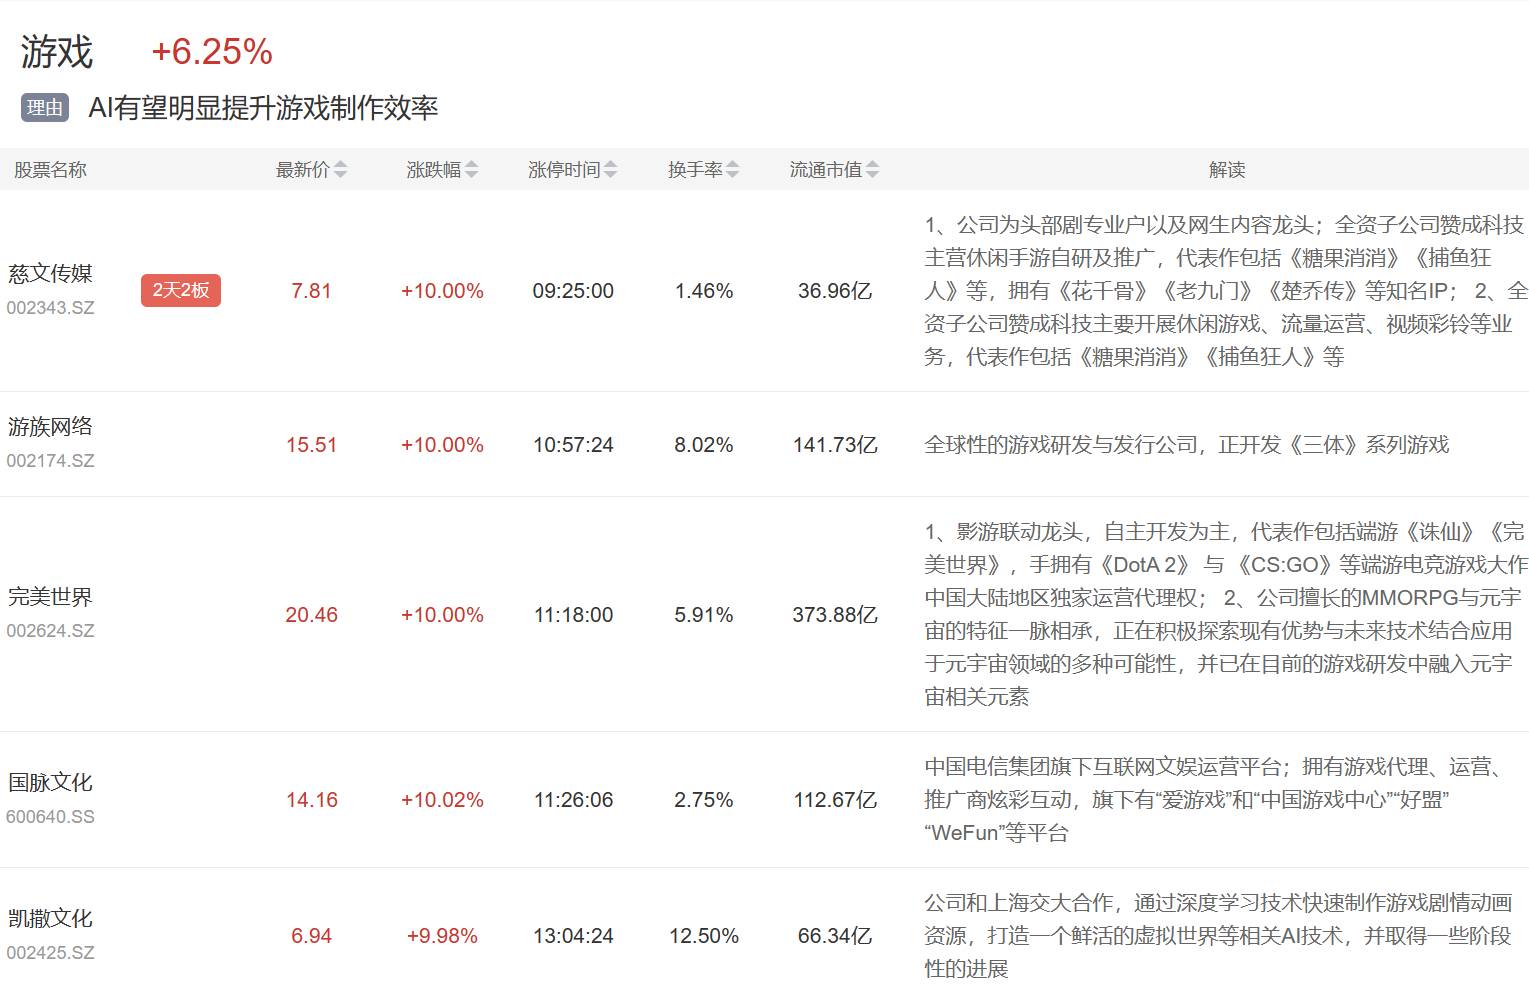Screen dimensions: 1529x1000
Task: Select stock code 002624.SZ
Action: [x=51, y=631]
